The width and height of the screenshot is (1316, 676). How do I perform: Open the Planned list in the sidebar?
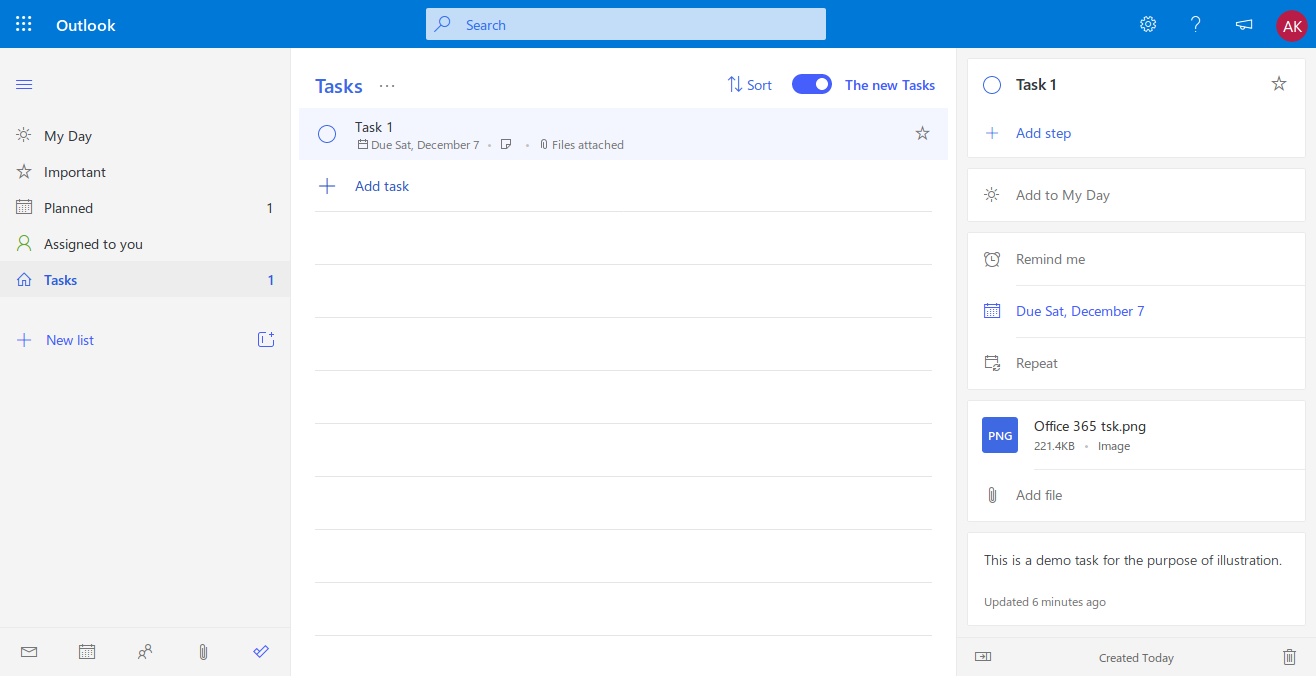(68, 208)
